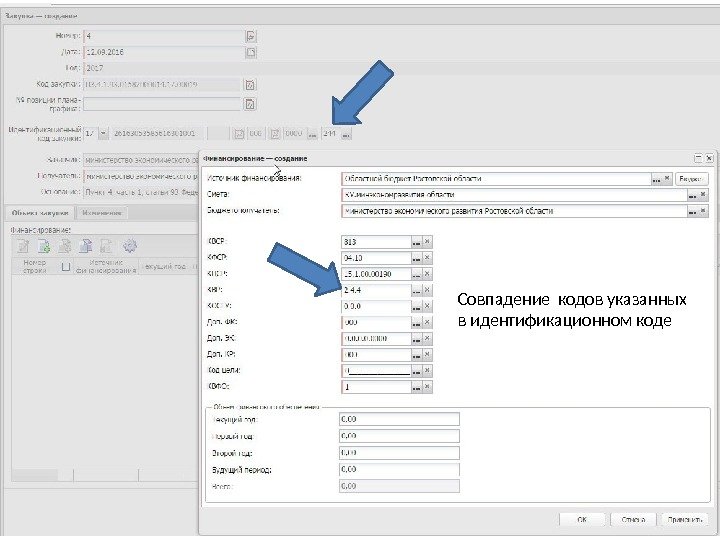Open lookup for Бюджетополучатель field

point(692,211)
